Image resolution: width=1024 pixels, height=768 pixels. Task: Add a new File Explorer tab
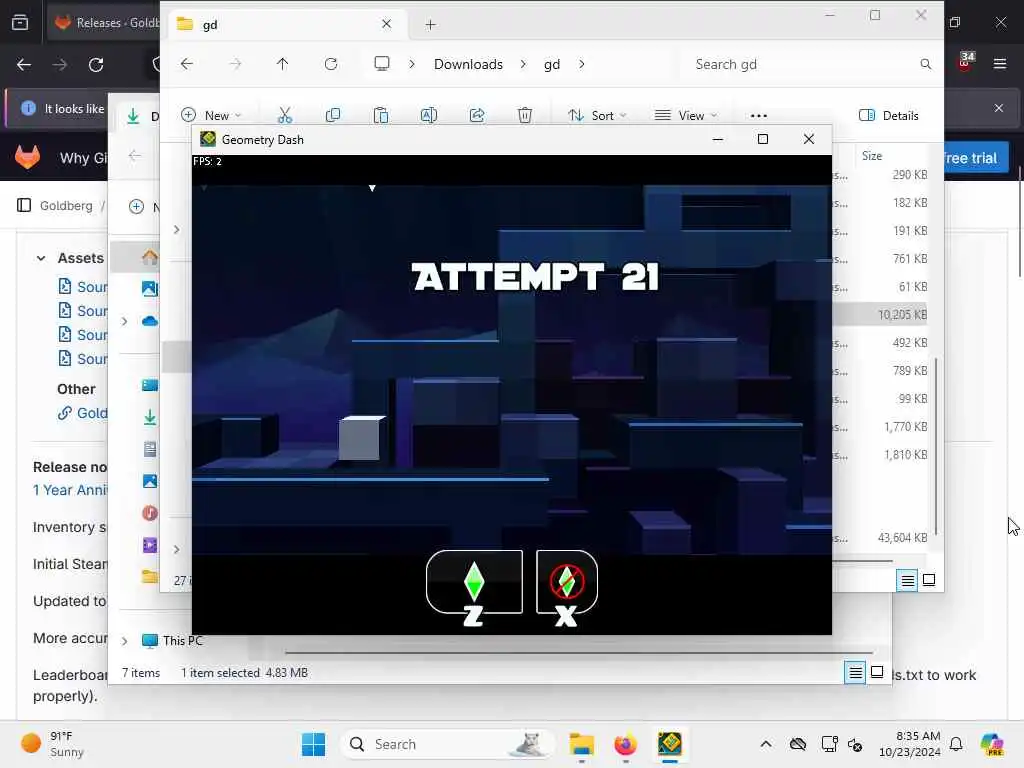[430, 25]
